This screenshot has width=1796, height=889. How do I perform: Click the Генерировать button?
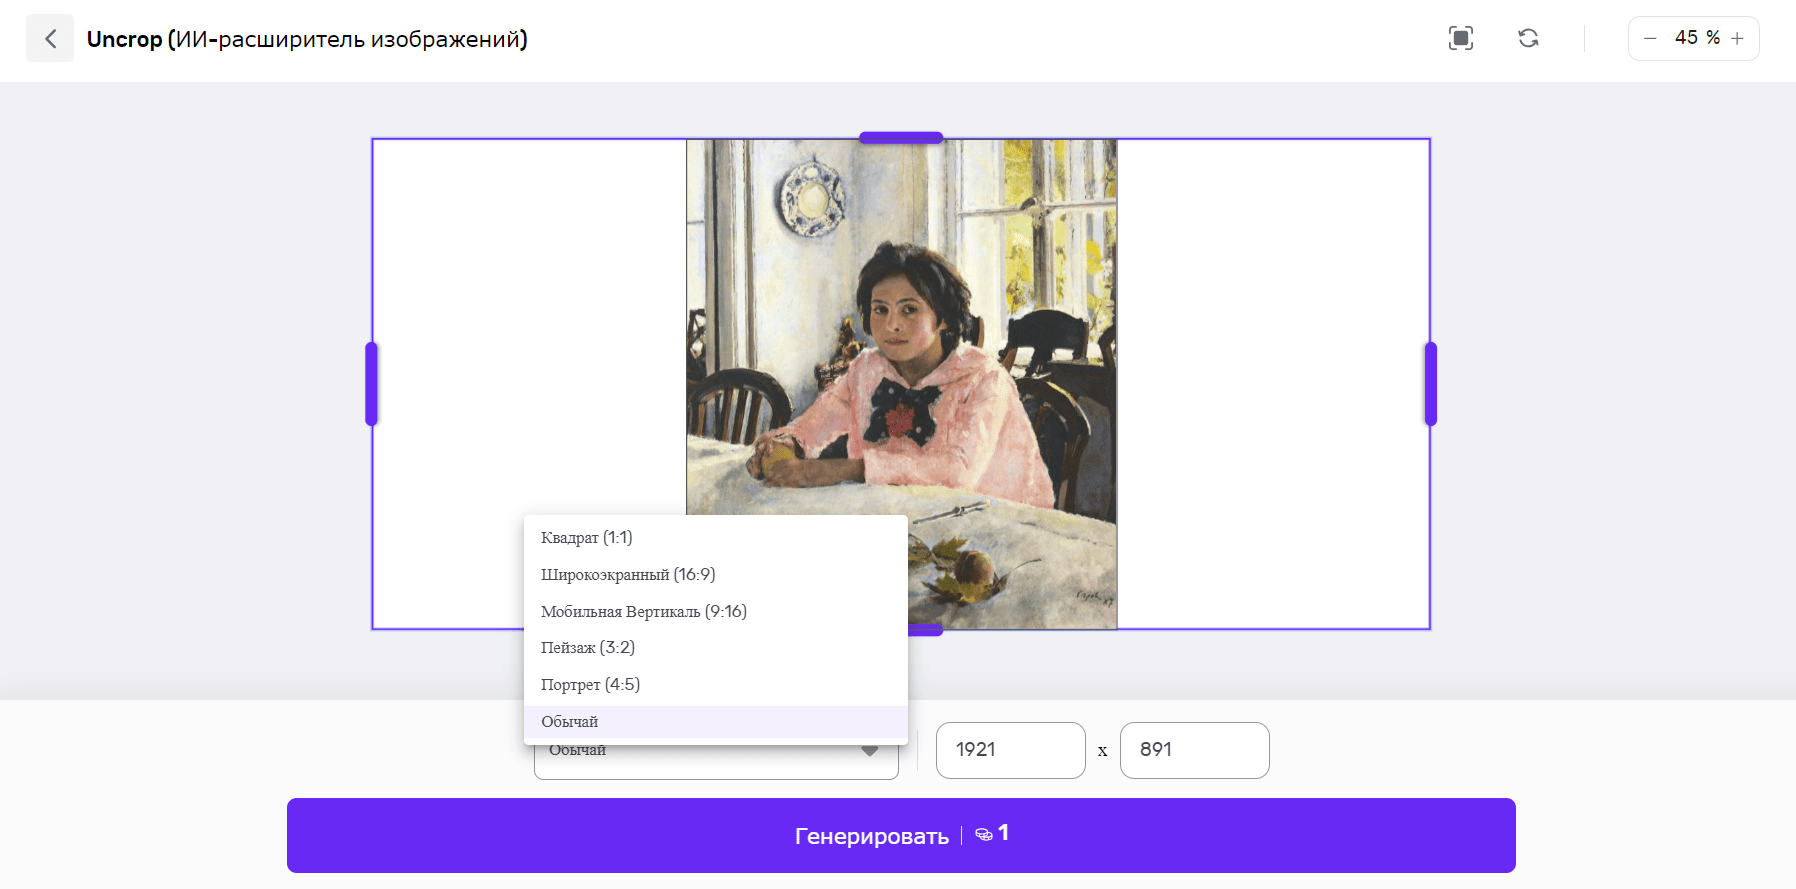(x=901, y=835)
